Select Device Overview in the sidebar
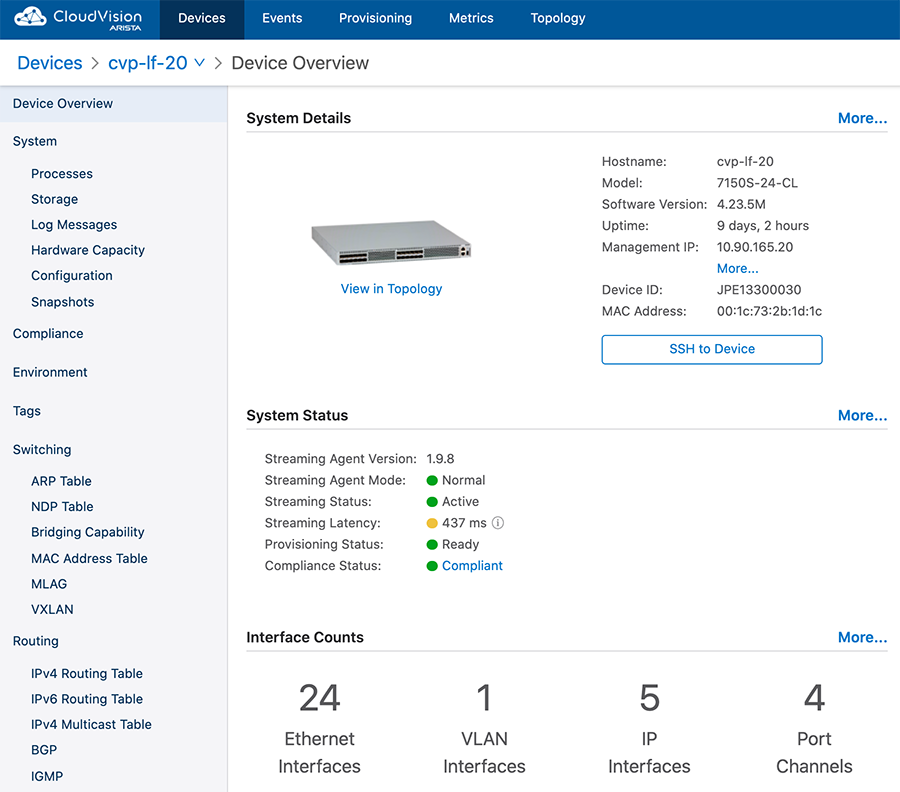Screen dimensions: 900x792 [114, 104]
